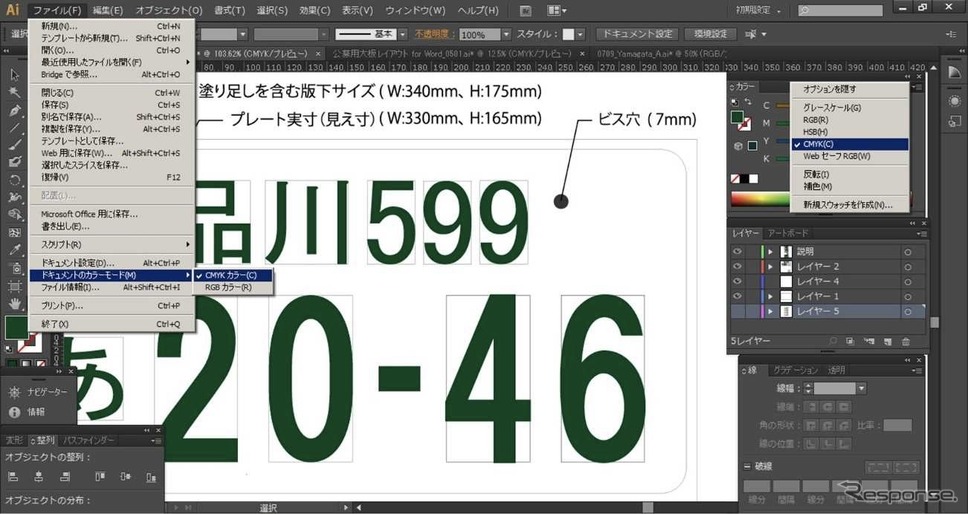968x514 pixels.
Task: Toggle the eye icon for レイヤー 4
Action: click(x=738, y=282)
